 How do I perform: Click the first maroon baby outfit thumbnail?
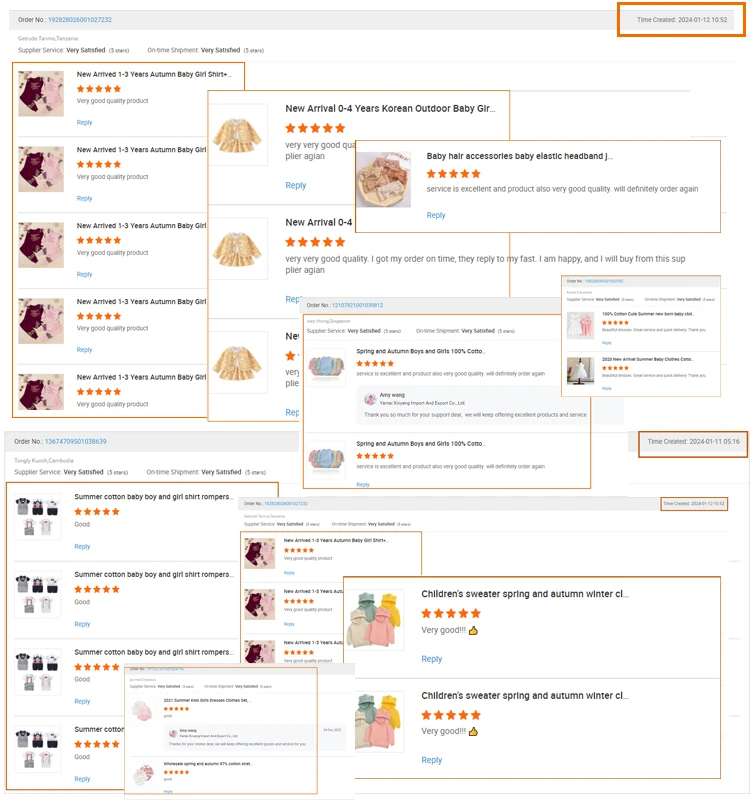[x=41, y=93]
